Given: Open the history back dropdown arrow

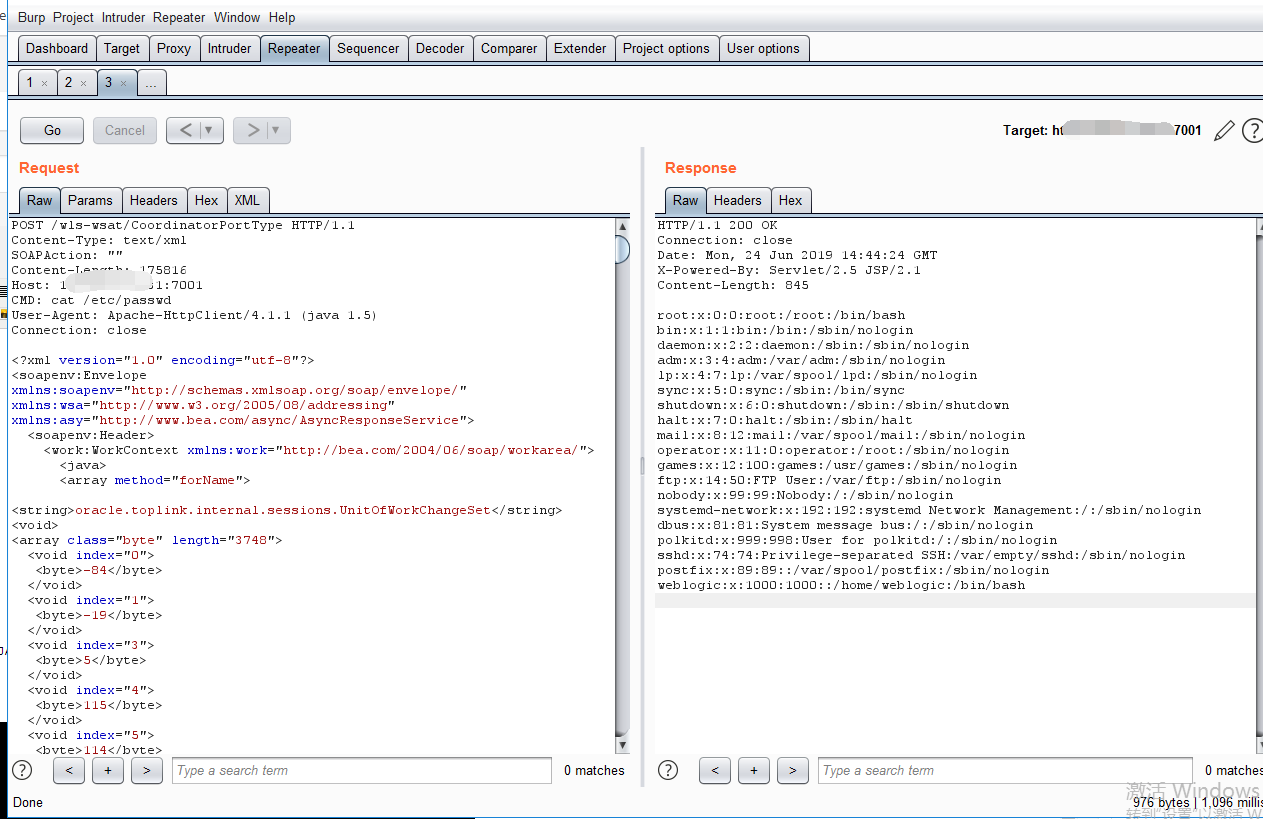Looking at the screenshot, I should [209, 130].
